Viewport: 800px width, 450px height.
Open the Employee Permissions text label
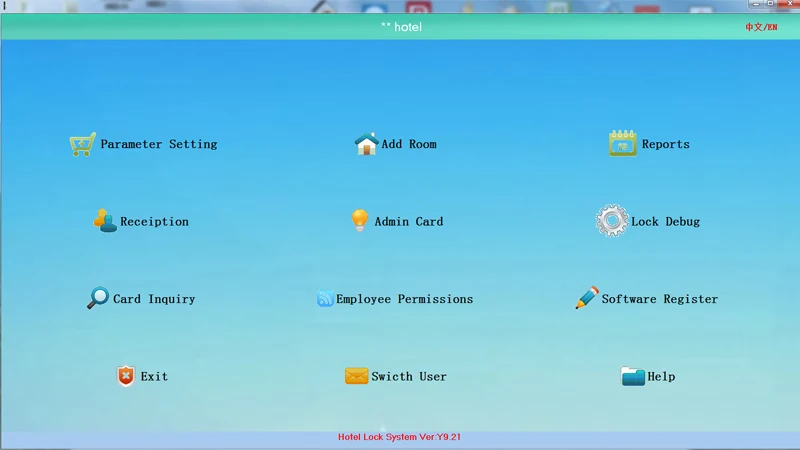[405, 299]
